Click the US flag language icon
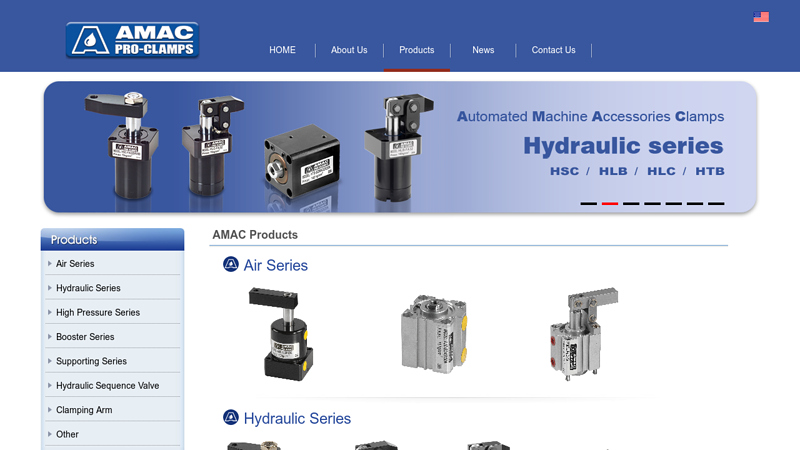The width and height of the screenshot is (800, 450). 761,17
